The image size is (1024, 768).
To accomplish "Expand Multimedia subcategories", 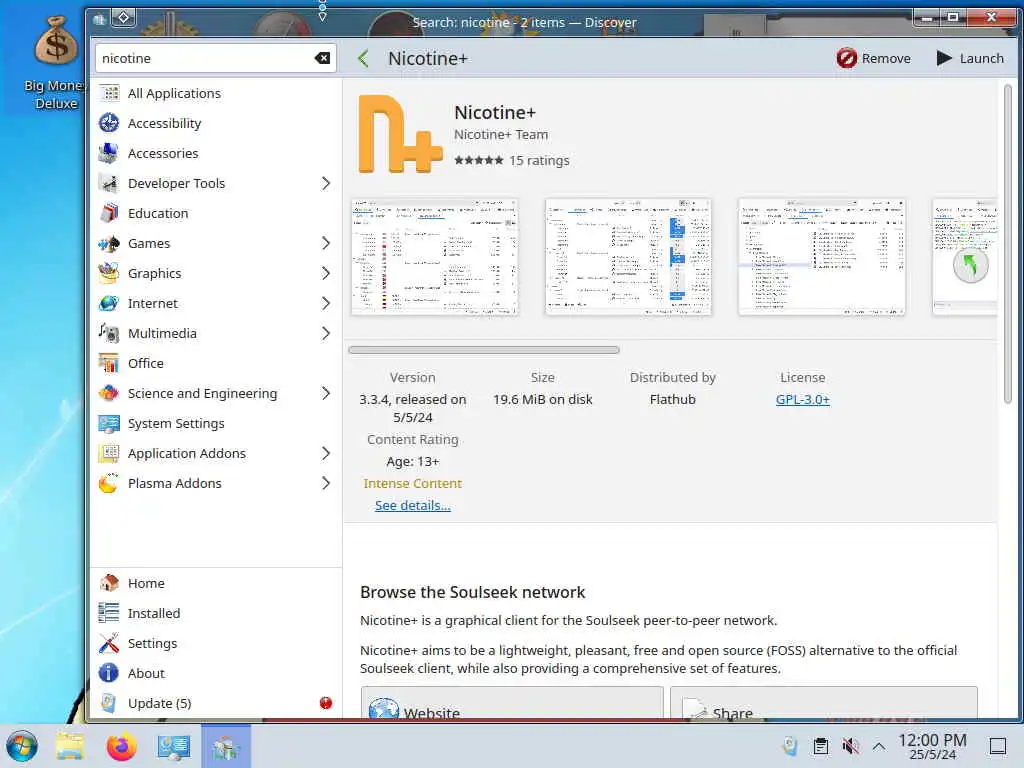I will [326, 333].
